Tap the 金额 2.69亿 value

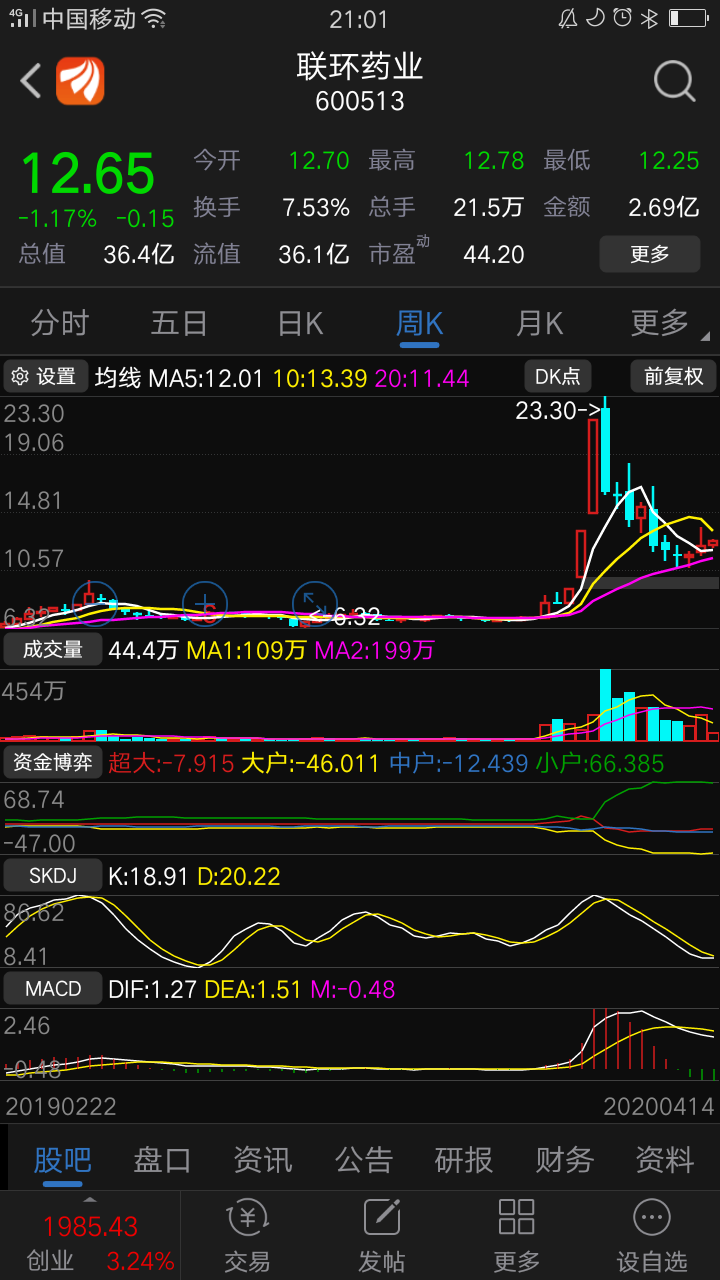tap(664, 207)
